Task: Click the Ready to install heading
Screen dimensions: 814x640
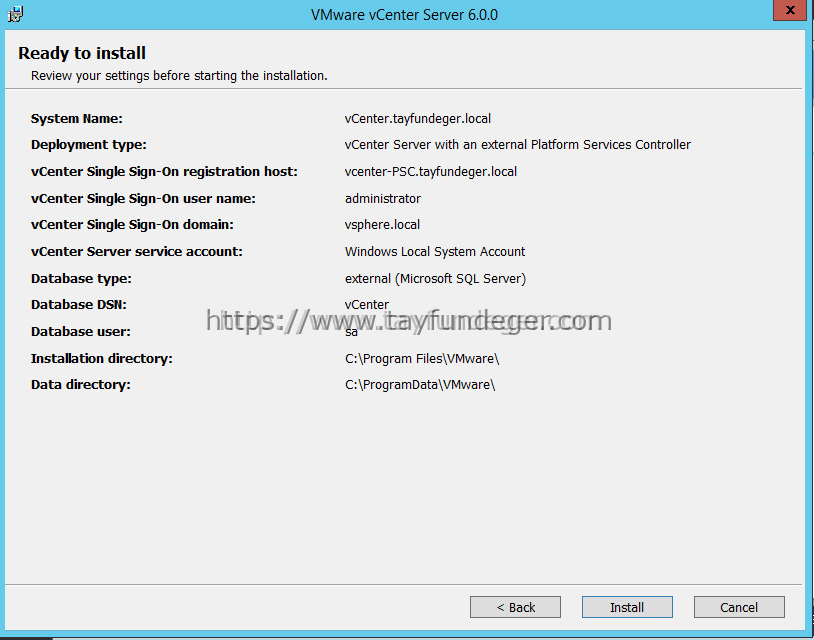Action: [82, 53]
